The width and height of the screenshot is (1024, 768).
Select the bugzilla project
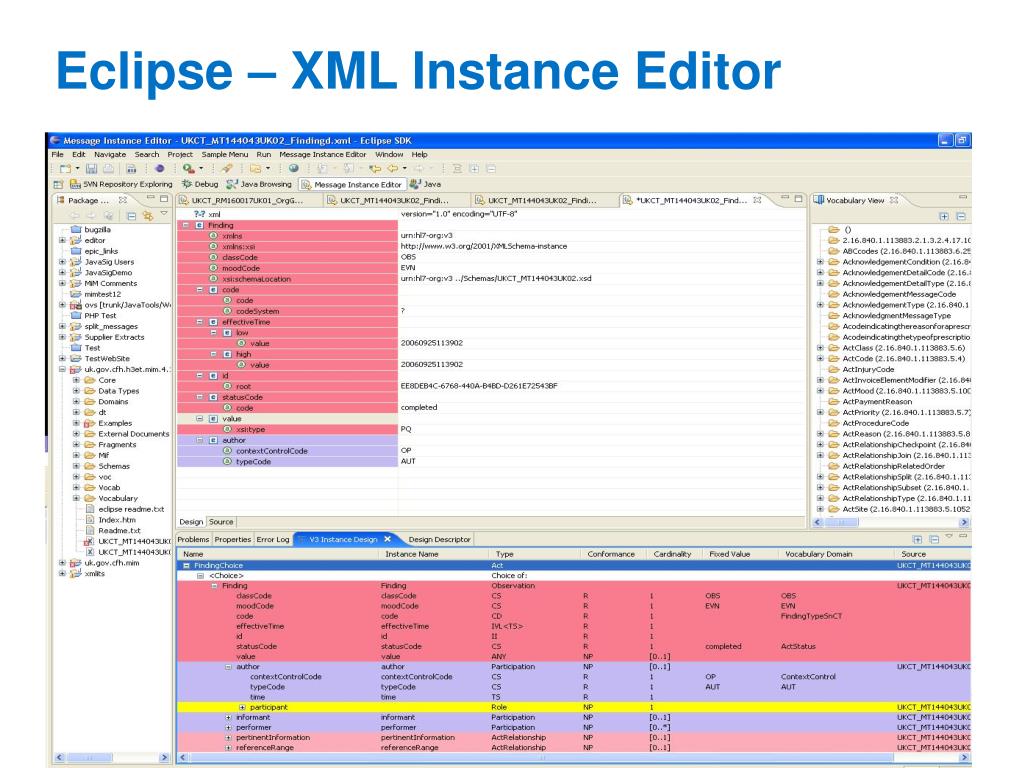point(97,229)
